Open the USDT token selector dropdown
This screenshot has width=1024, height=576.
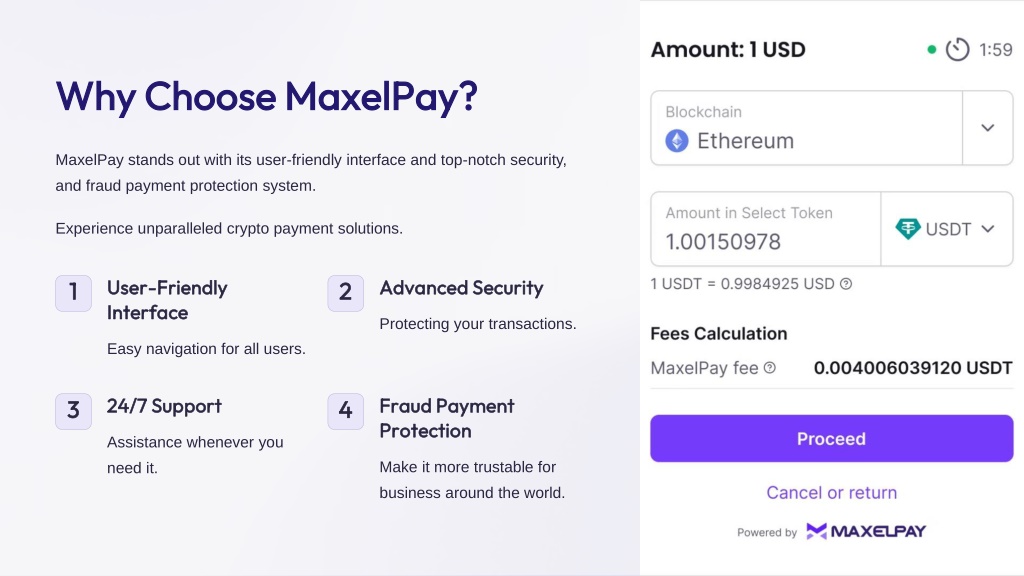(947, 229)
